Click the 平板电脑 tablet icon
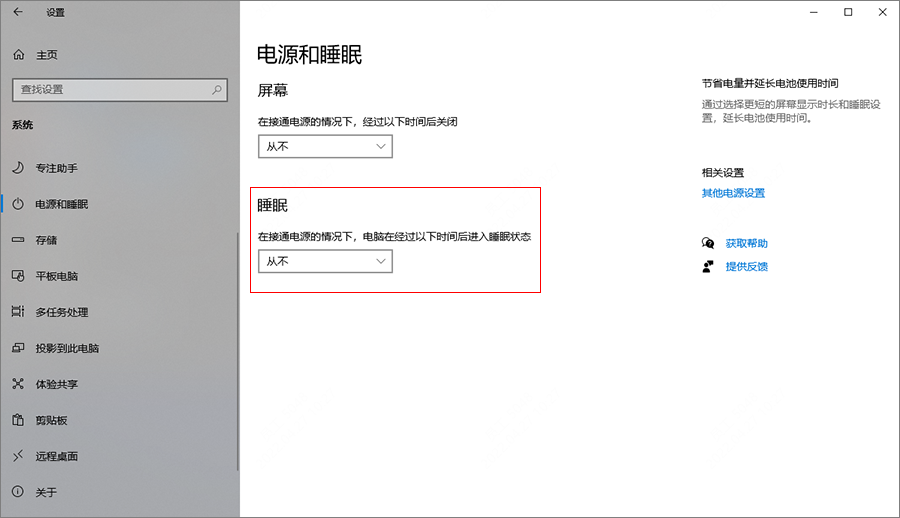 click(18, 276)
